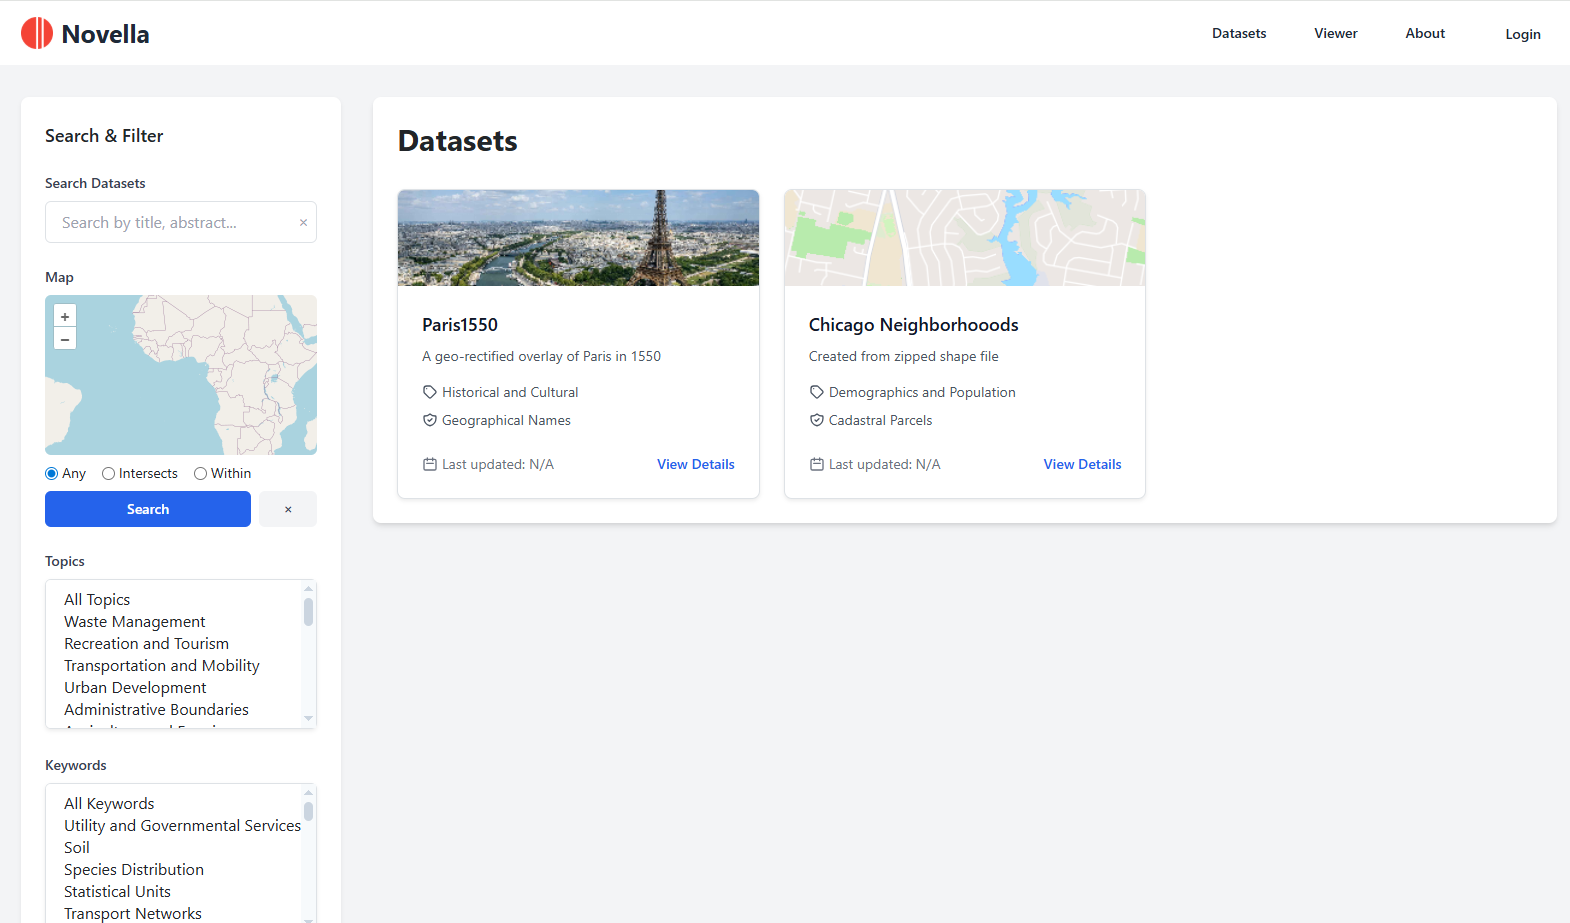Open View Details for Paris1550
1570x923 pixels.
pos(695,464)
